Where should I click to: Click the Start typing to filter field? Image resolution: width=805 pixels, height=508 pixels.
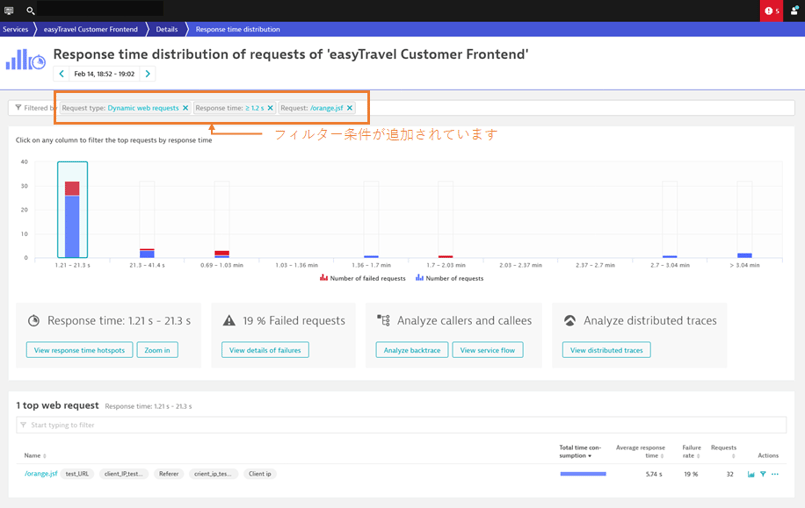[x=401, y=425]
